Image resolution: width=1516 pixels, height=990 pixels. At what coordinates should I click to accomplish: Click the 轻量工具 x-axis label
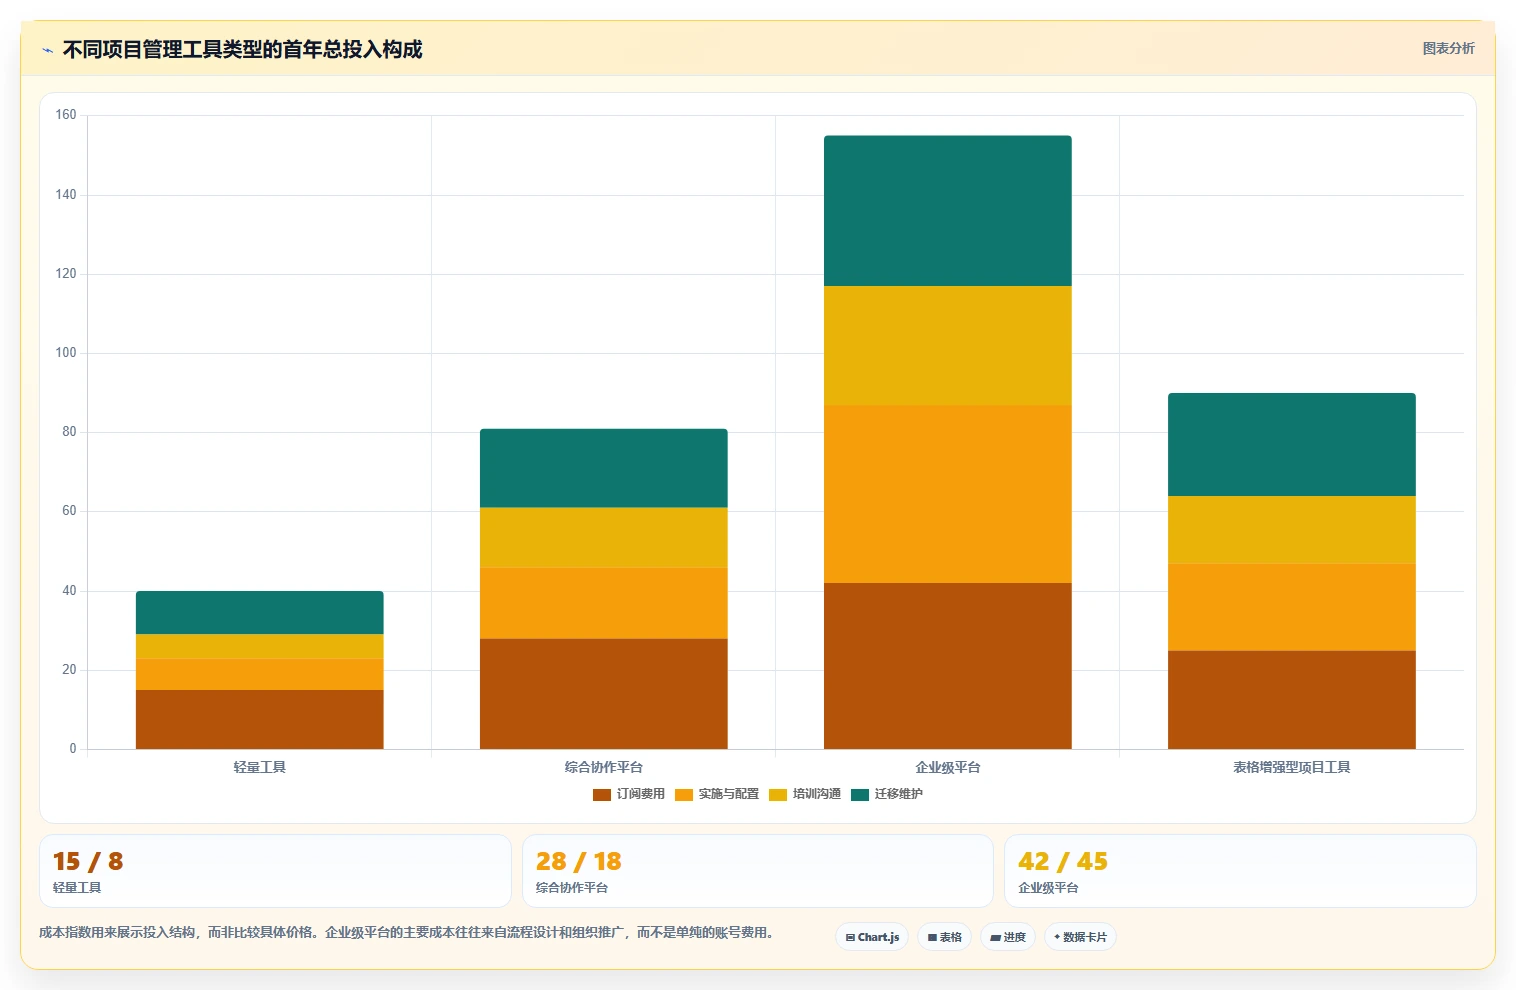pyautogui.click(x=260, y=767)
